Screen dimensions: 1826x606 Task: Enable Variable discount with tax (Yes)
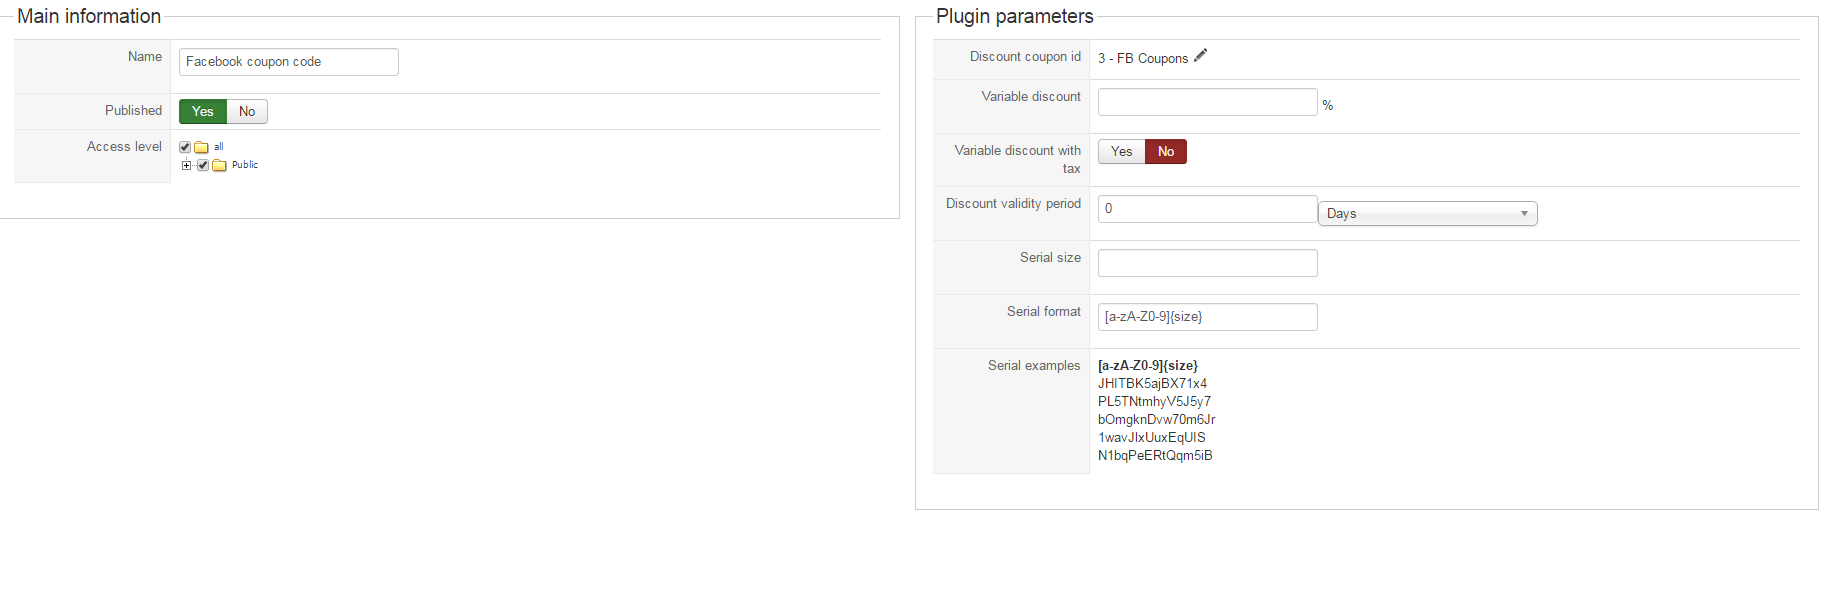point(1121,151)
